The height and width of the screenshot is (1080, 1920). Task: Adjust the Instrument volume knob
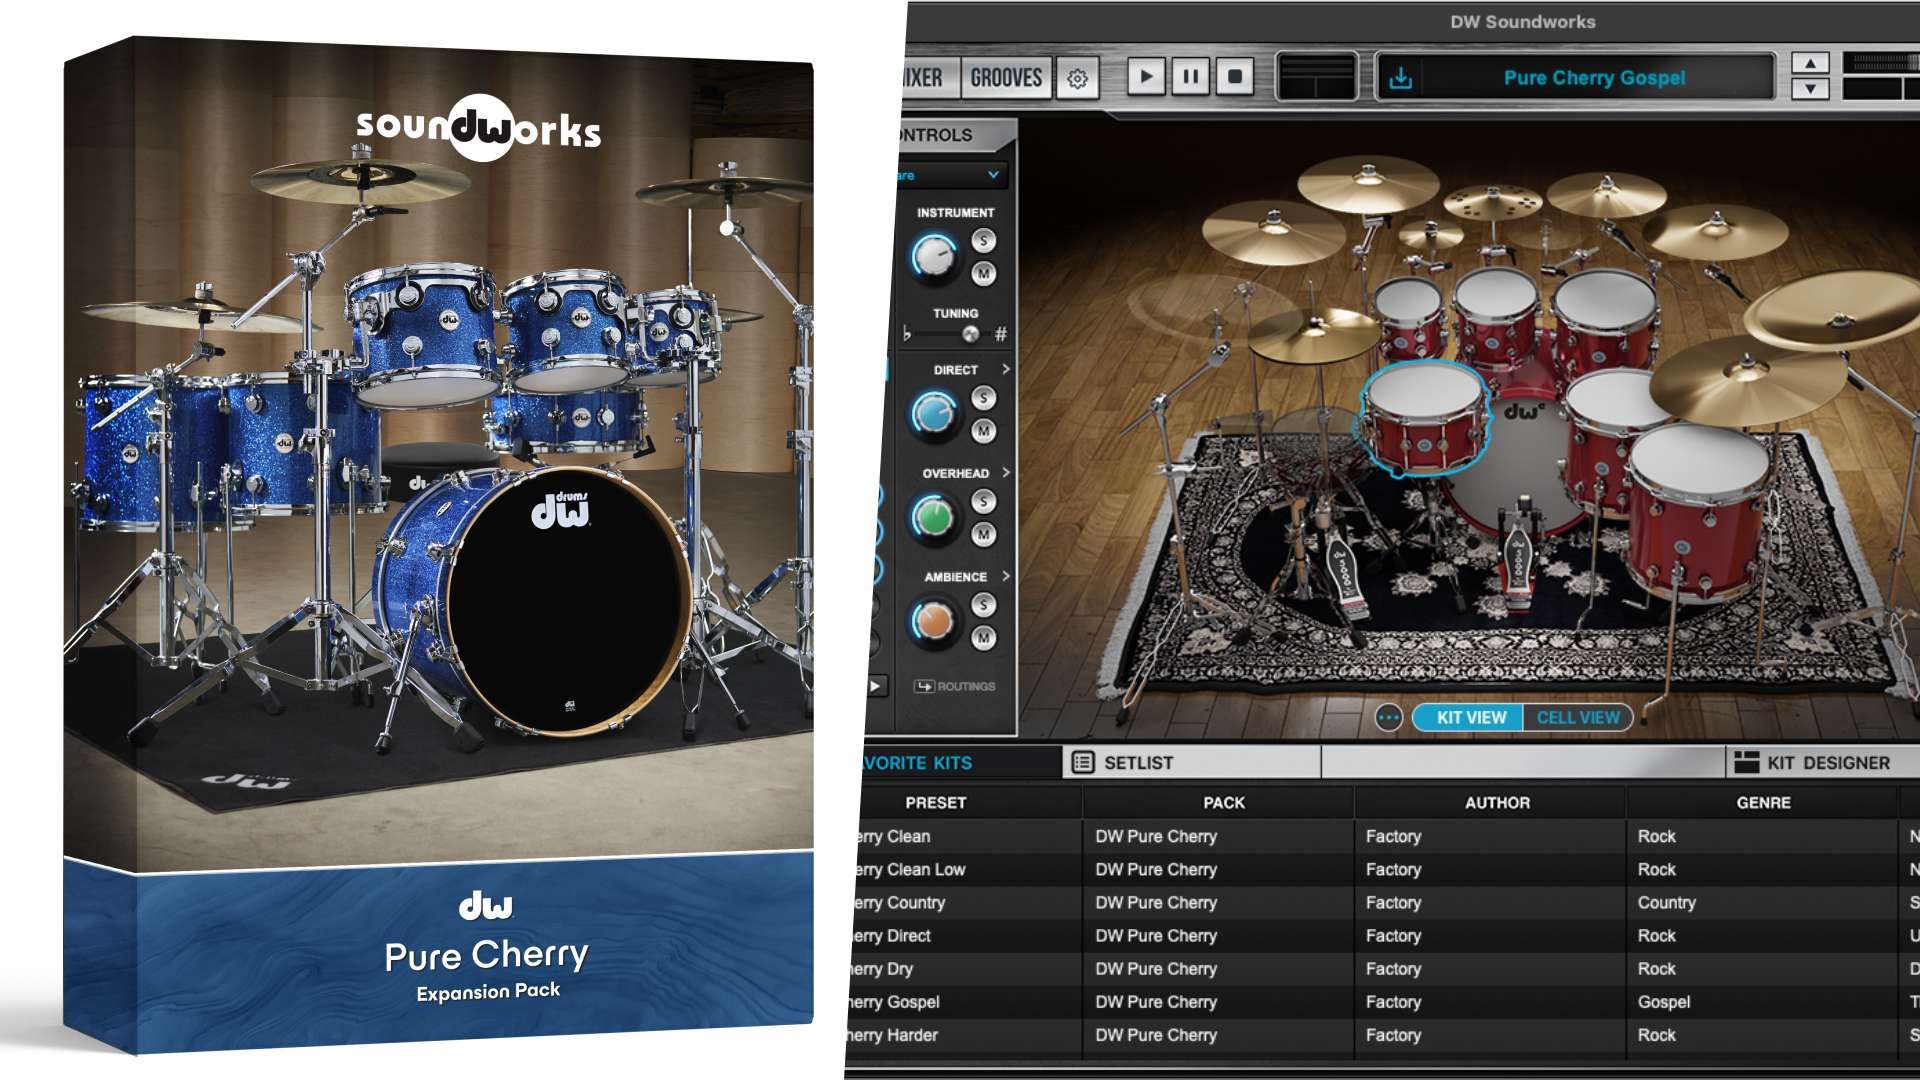point(934,257)
